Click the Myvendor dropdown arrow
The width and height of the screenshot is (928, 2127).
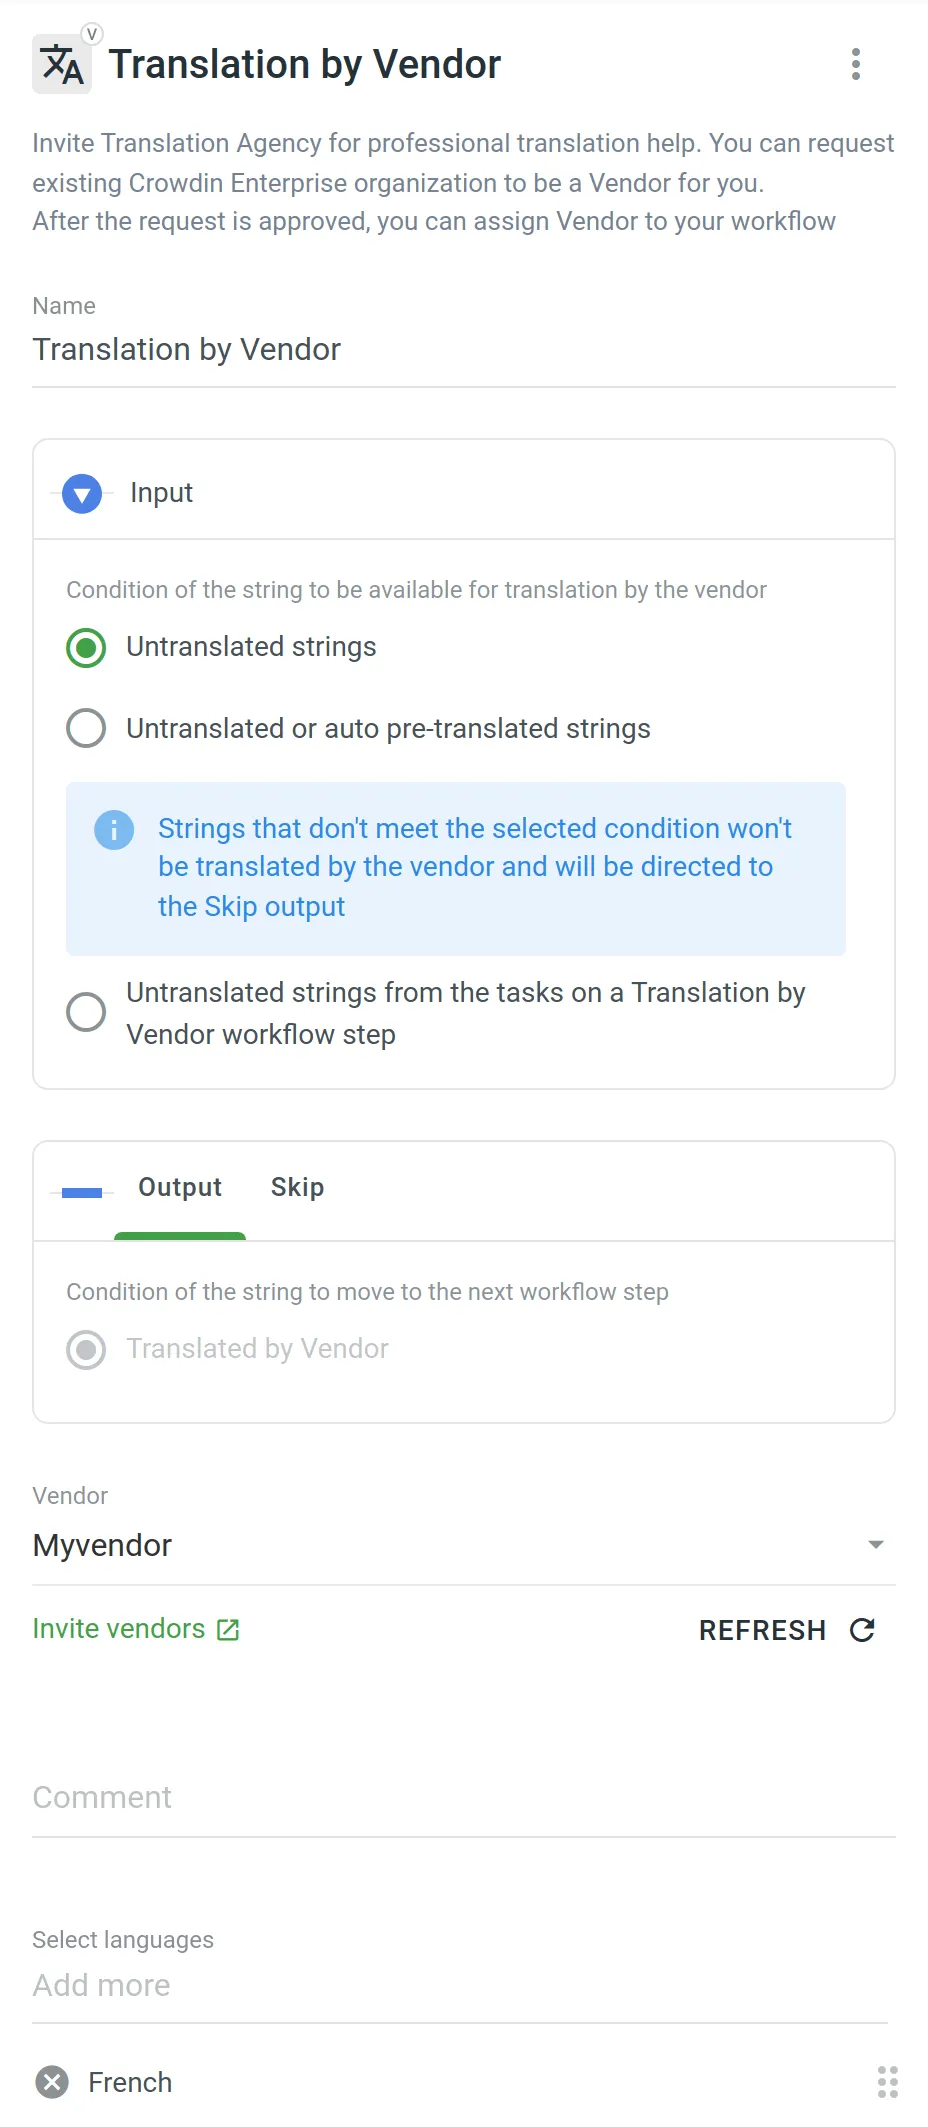(875, 1545)
